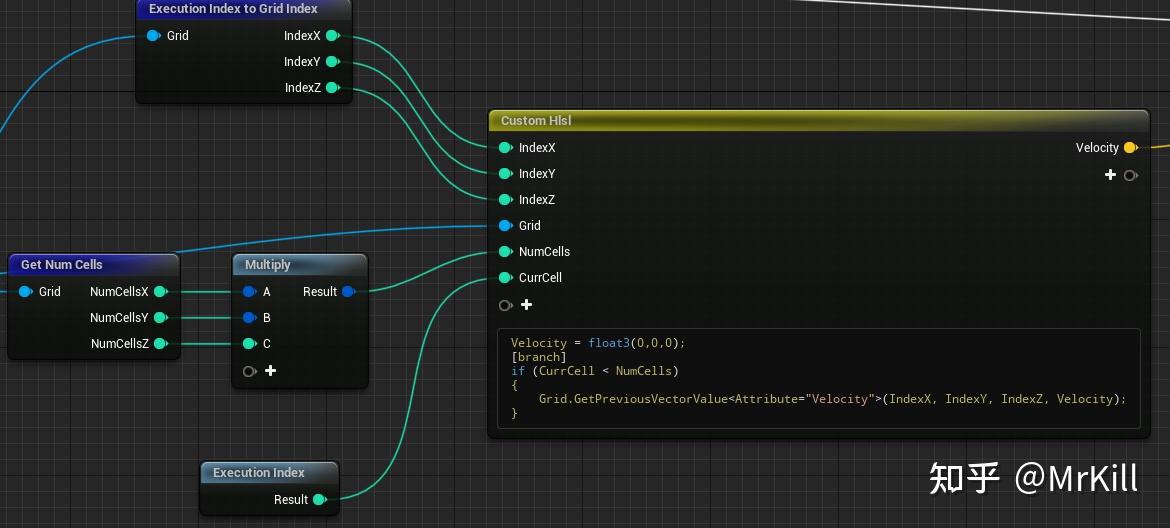
Task: Click the IndexY input pin on Custom Hlsl
Action: 505,174
